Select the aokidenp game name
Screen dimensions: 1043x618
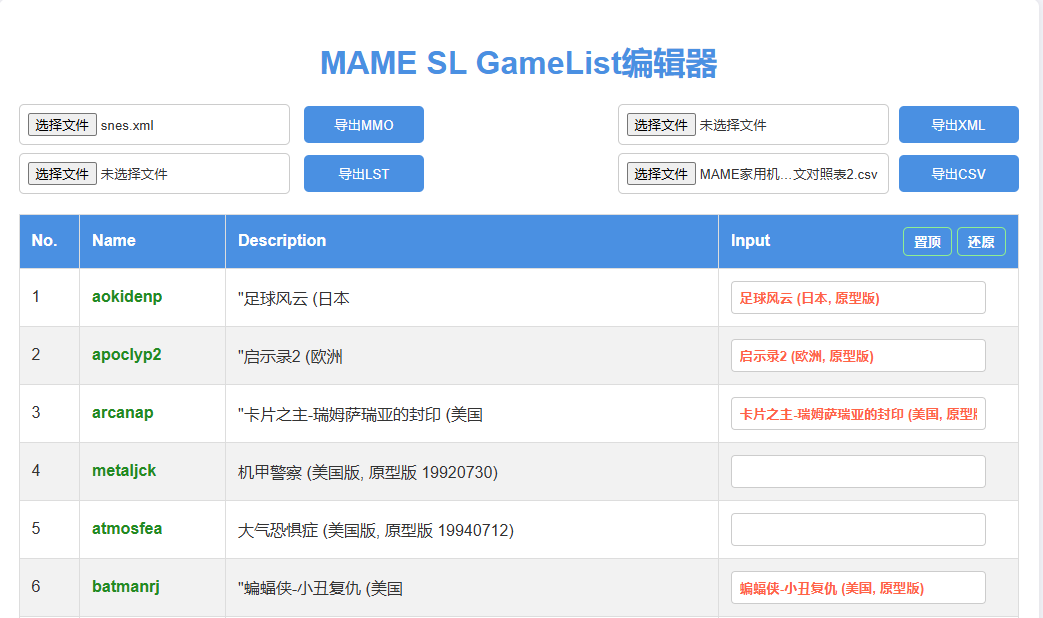coord(124,297)
